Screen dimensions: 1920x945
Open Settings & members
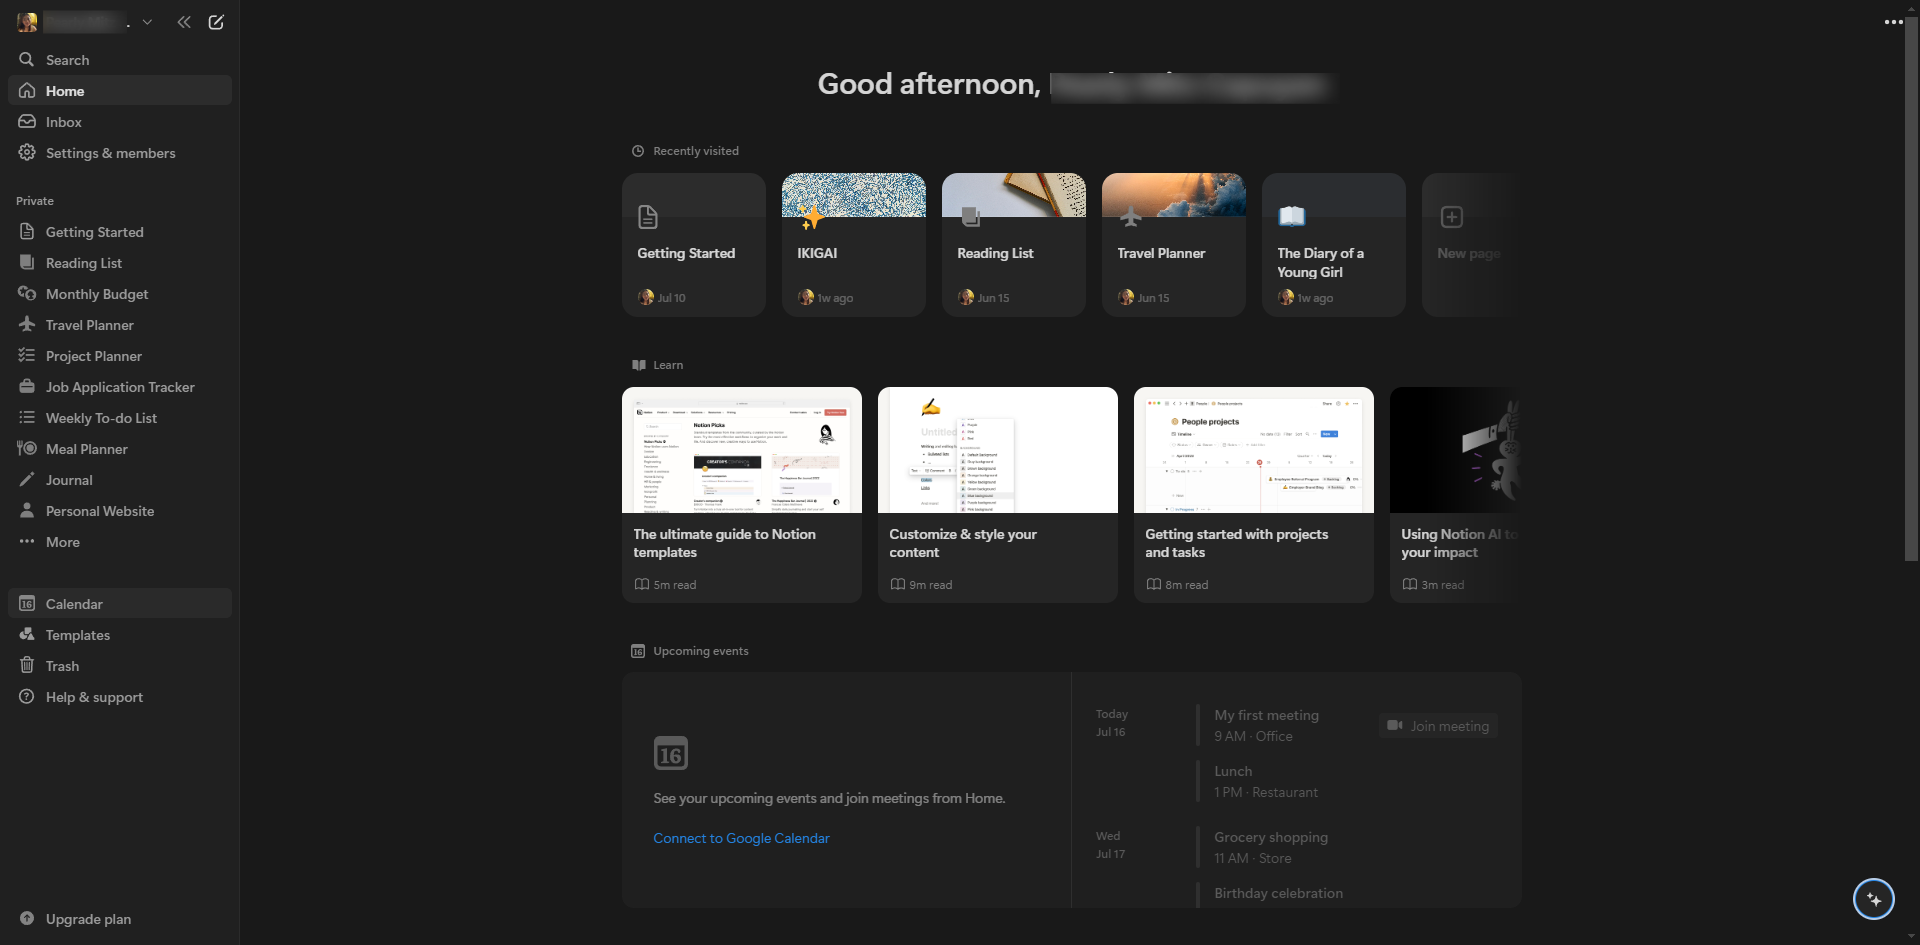coord(120,153)
